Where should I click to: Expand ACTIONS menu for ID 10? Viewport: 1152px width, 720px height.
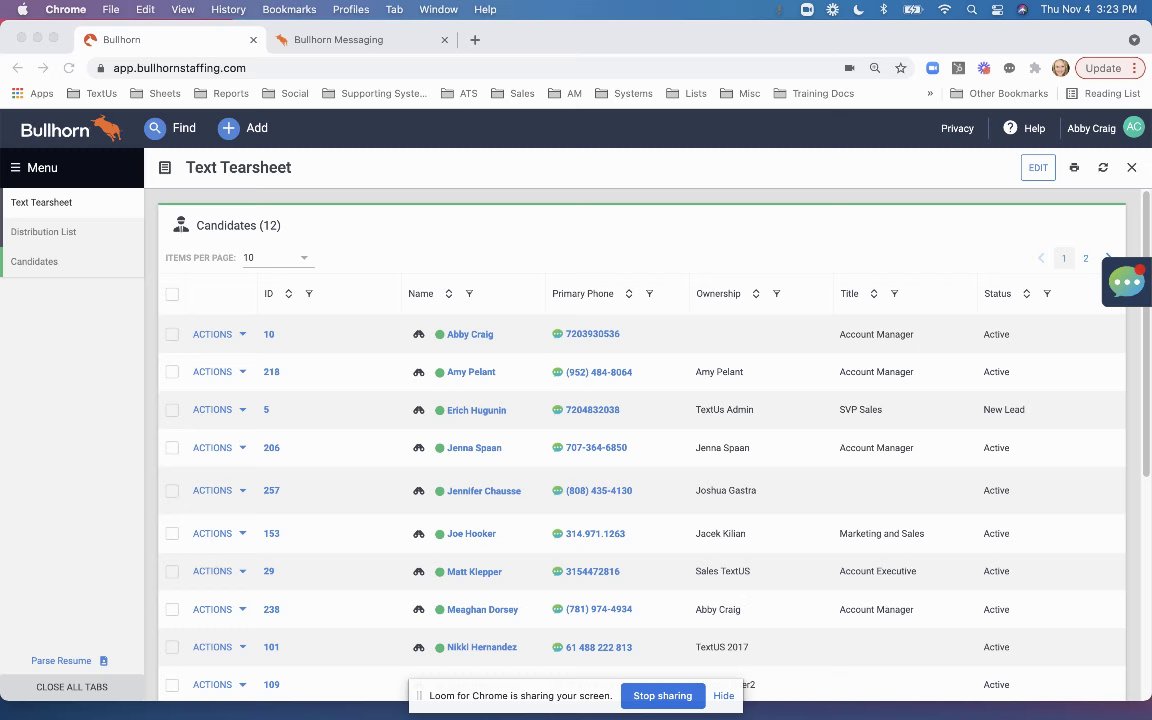pos(219,334)
